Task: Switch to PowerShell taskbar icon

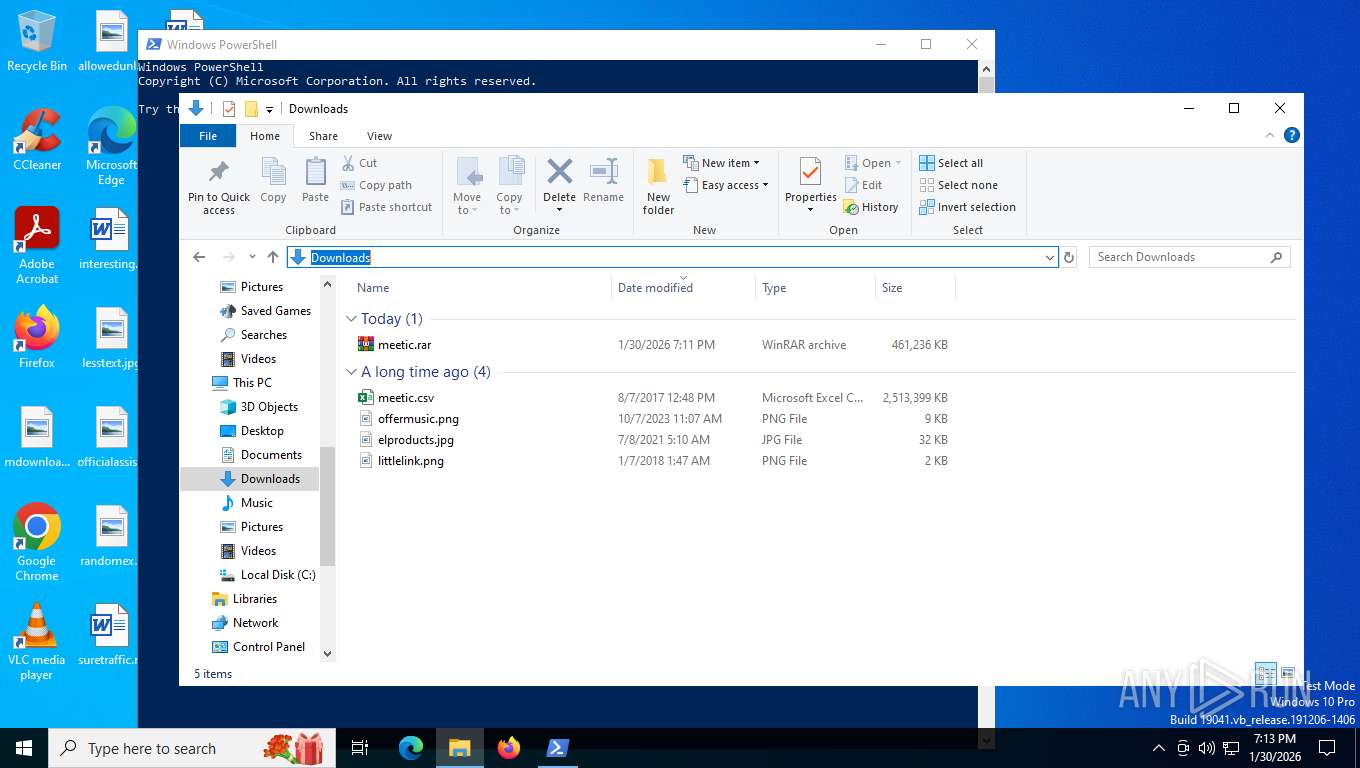Action: coord(558,748)
